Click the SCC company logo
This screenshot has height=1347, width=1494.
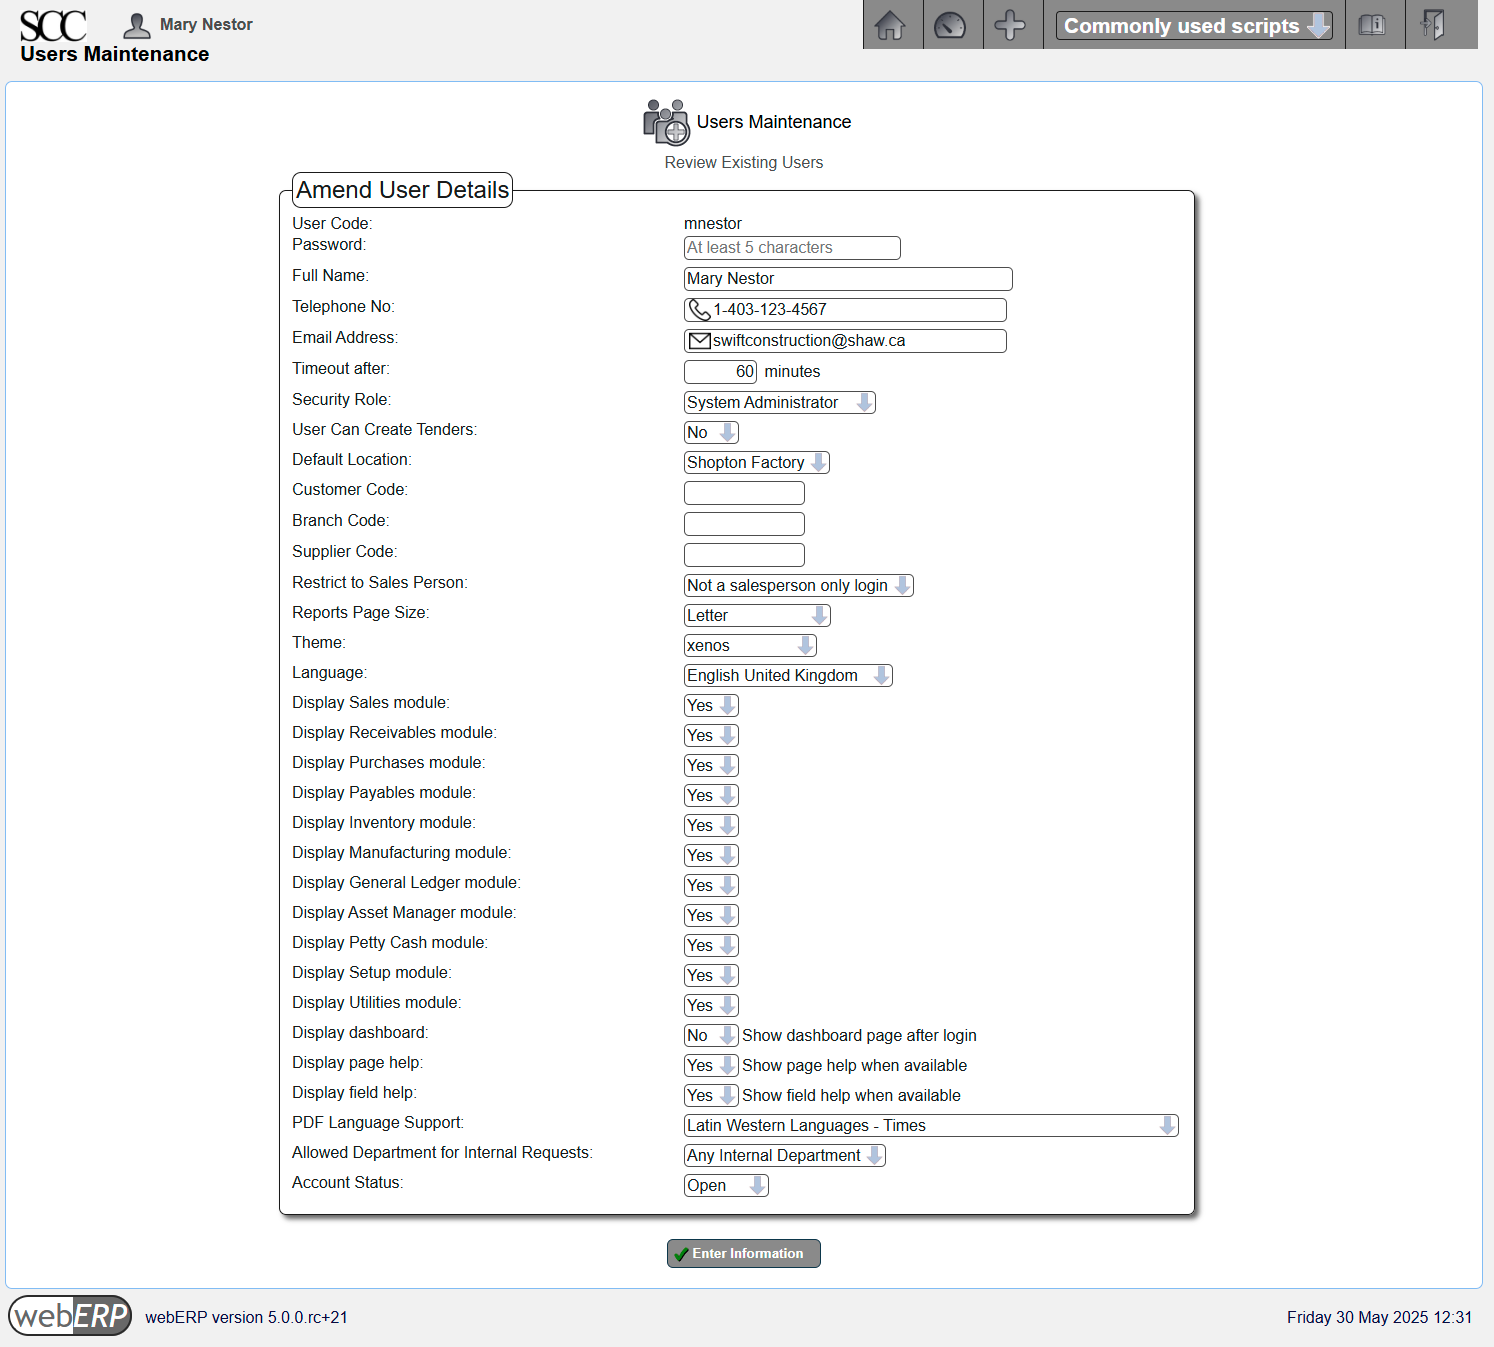coord(53,25)
